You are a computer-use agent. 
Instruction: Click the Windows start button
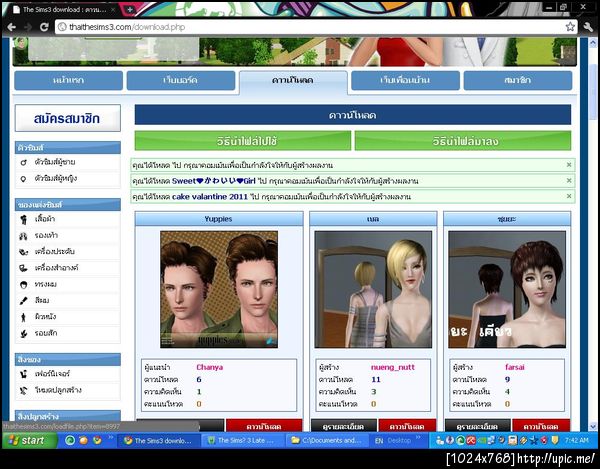point(30,440)
